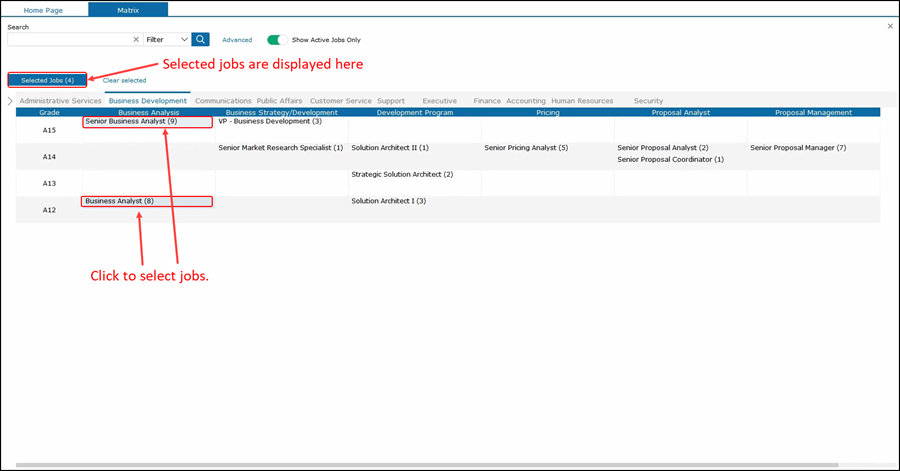
Task: Close the Matrix panel with top-right X
Action: point(890,26)
